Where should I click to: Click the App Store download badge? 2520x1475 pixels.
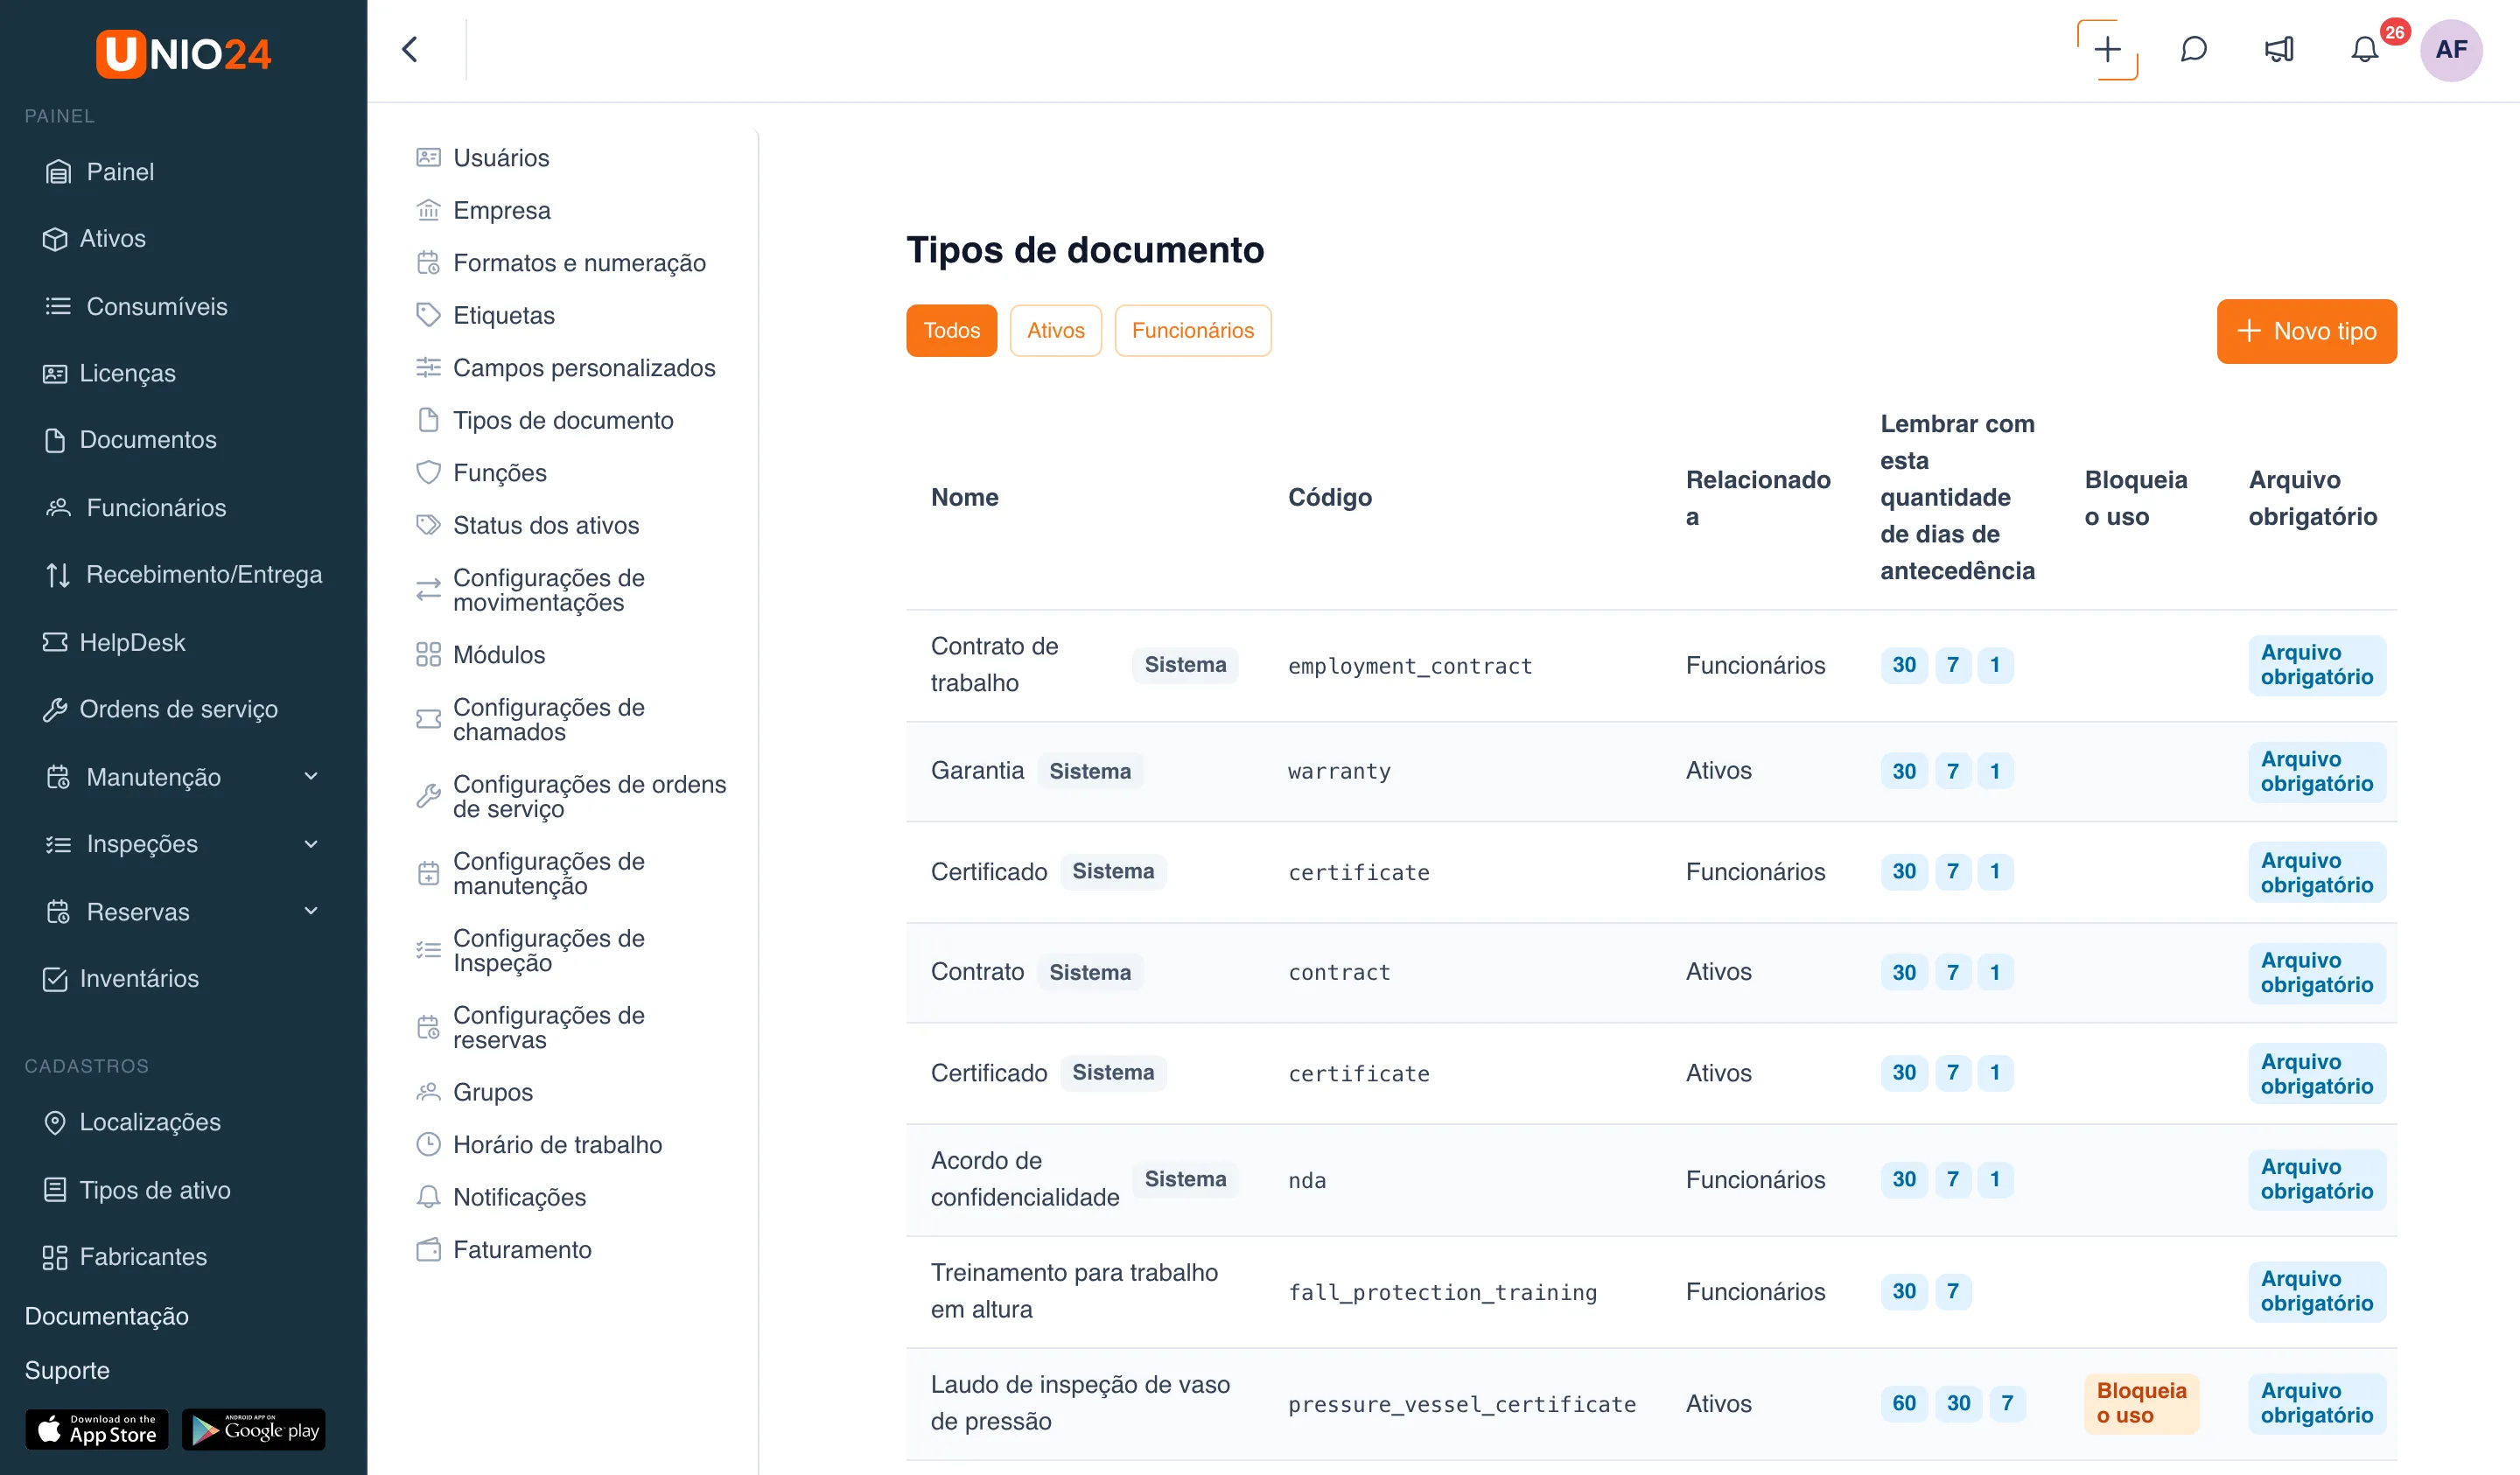(x=97, y=1429)
